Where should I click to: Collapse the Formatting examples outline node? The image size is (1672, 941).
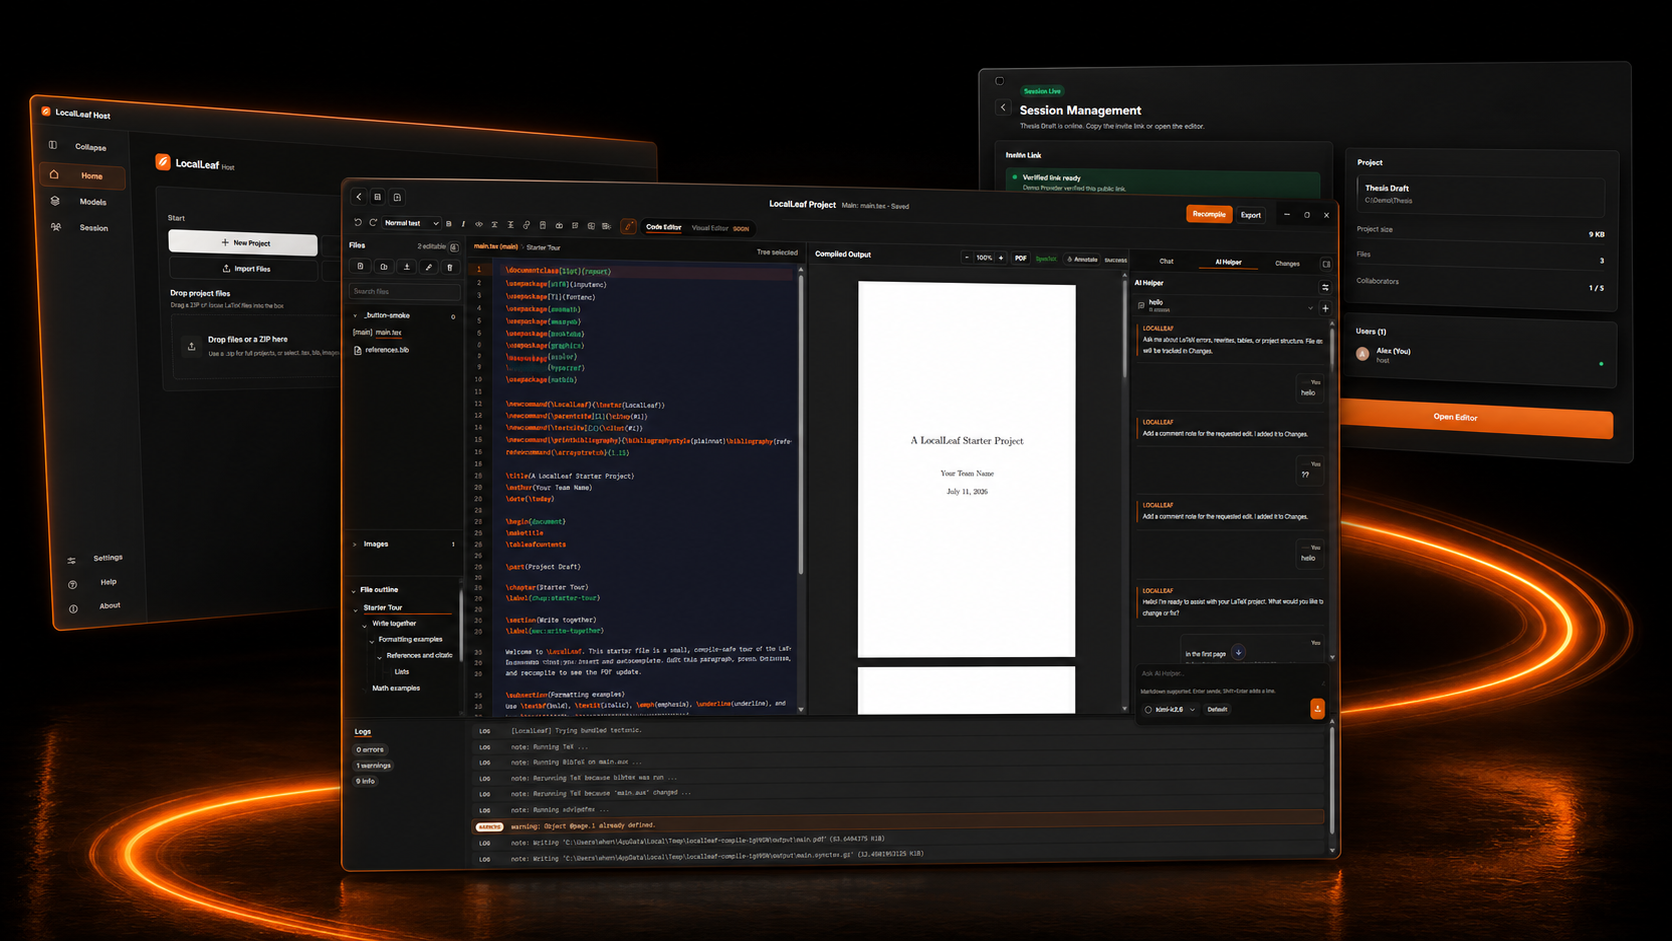click(373, 640)
